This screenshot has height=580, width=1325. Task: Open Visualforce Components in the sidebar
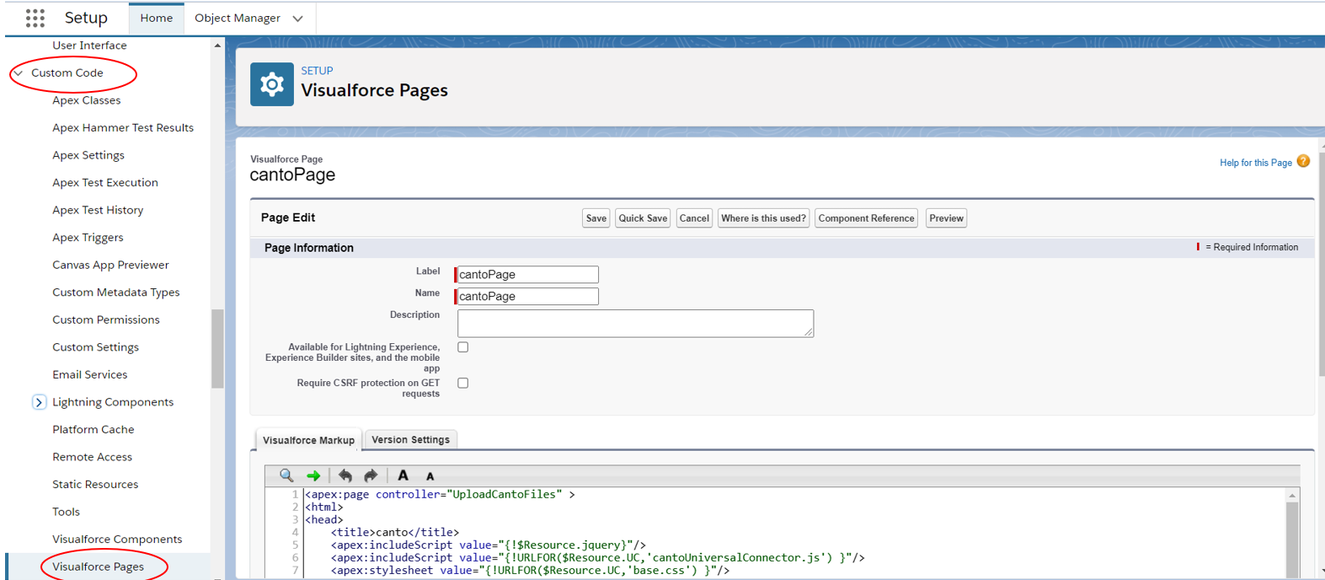pyautogui.click(x=117, y=539)
